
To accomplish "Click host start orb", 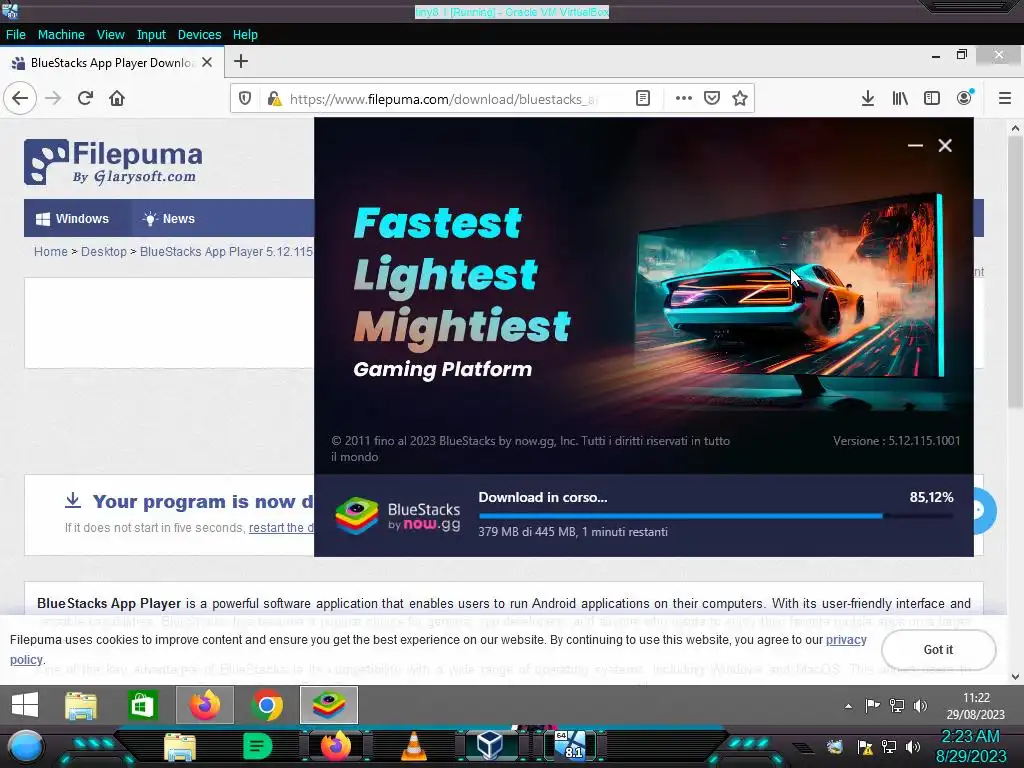I will pos(26,747).
